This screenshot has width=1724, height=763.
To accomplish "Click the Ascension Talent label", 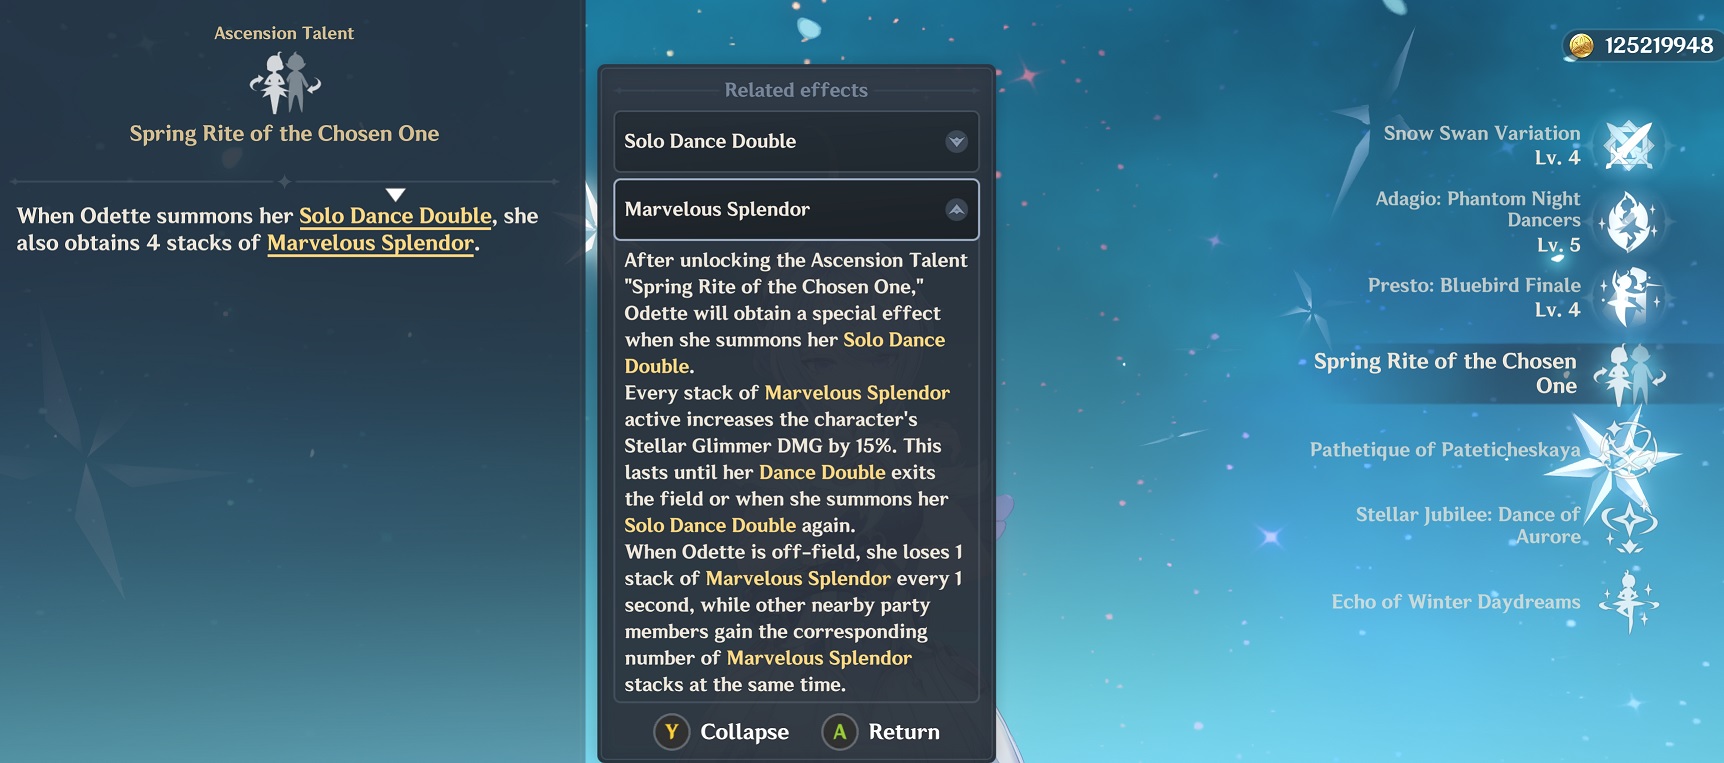I will 284,33.
